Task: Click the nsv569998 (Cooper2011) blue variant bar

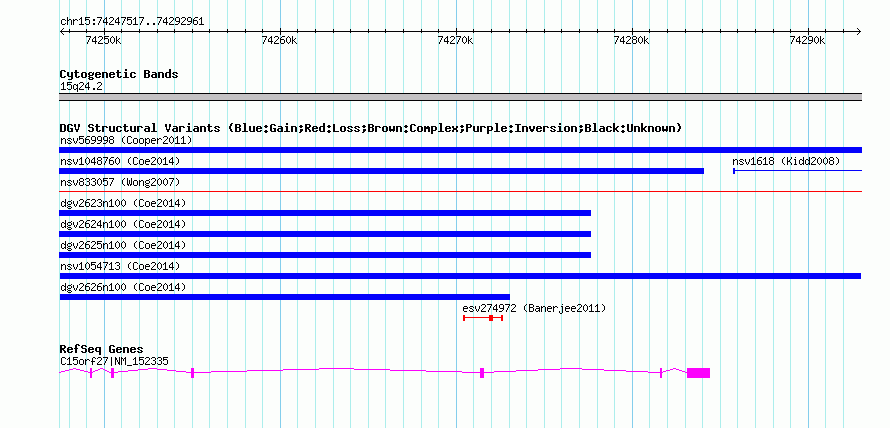Action: coord(460,150)
